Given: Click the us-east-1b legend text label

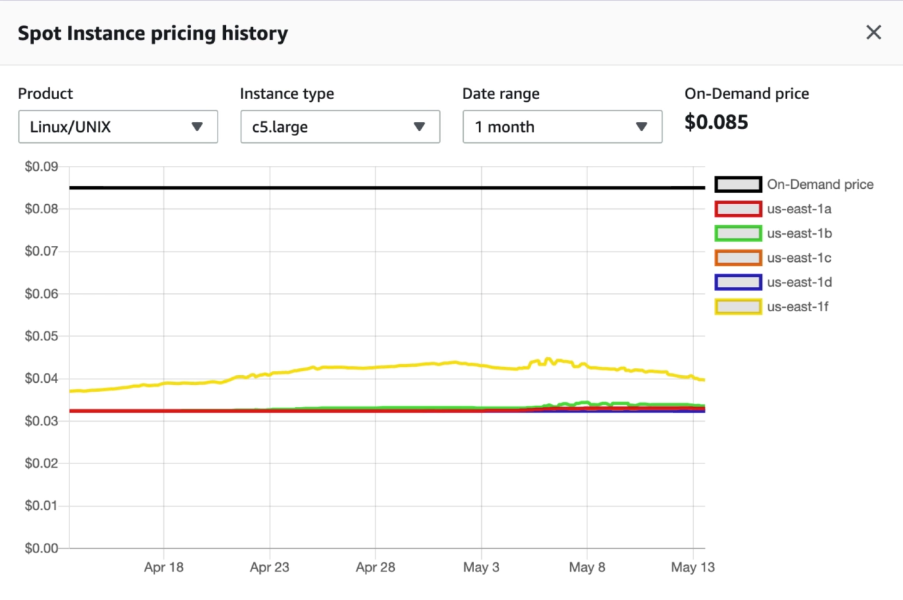Looking at the screenshot, I should point(799,233).
